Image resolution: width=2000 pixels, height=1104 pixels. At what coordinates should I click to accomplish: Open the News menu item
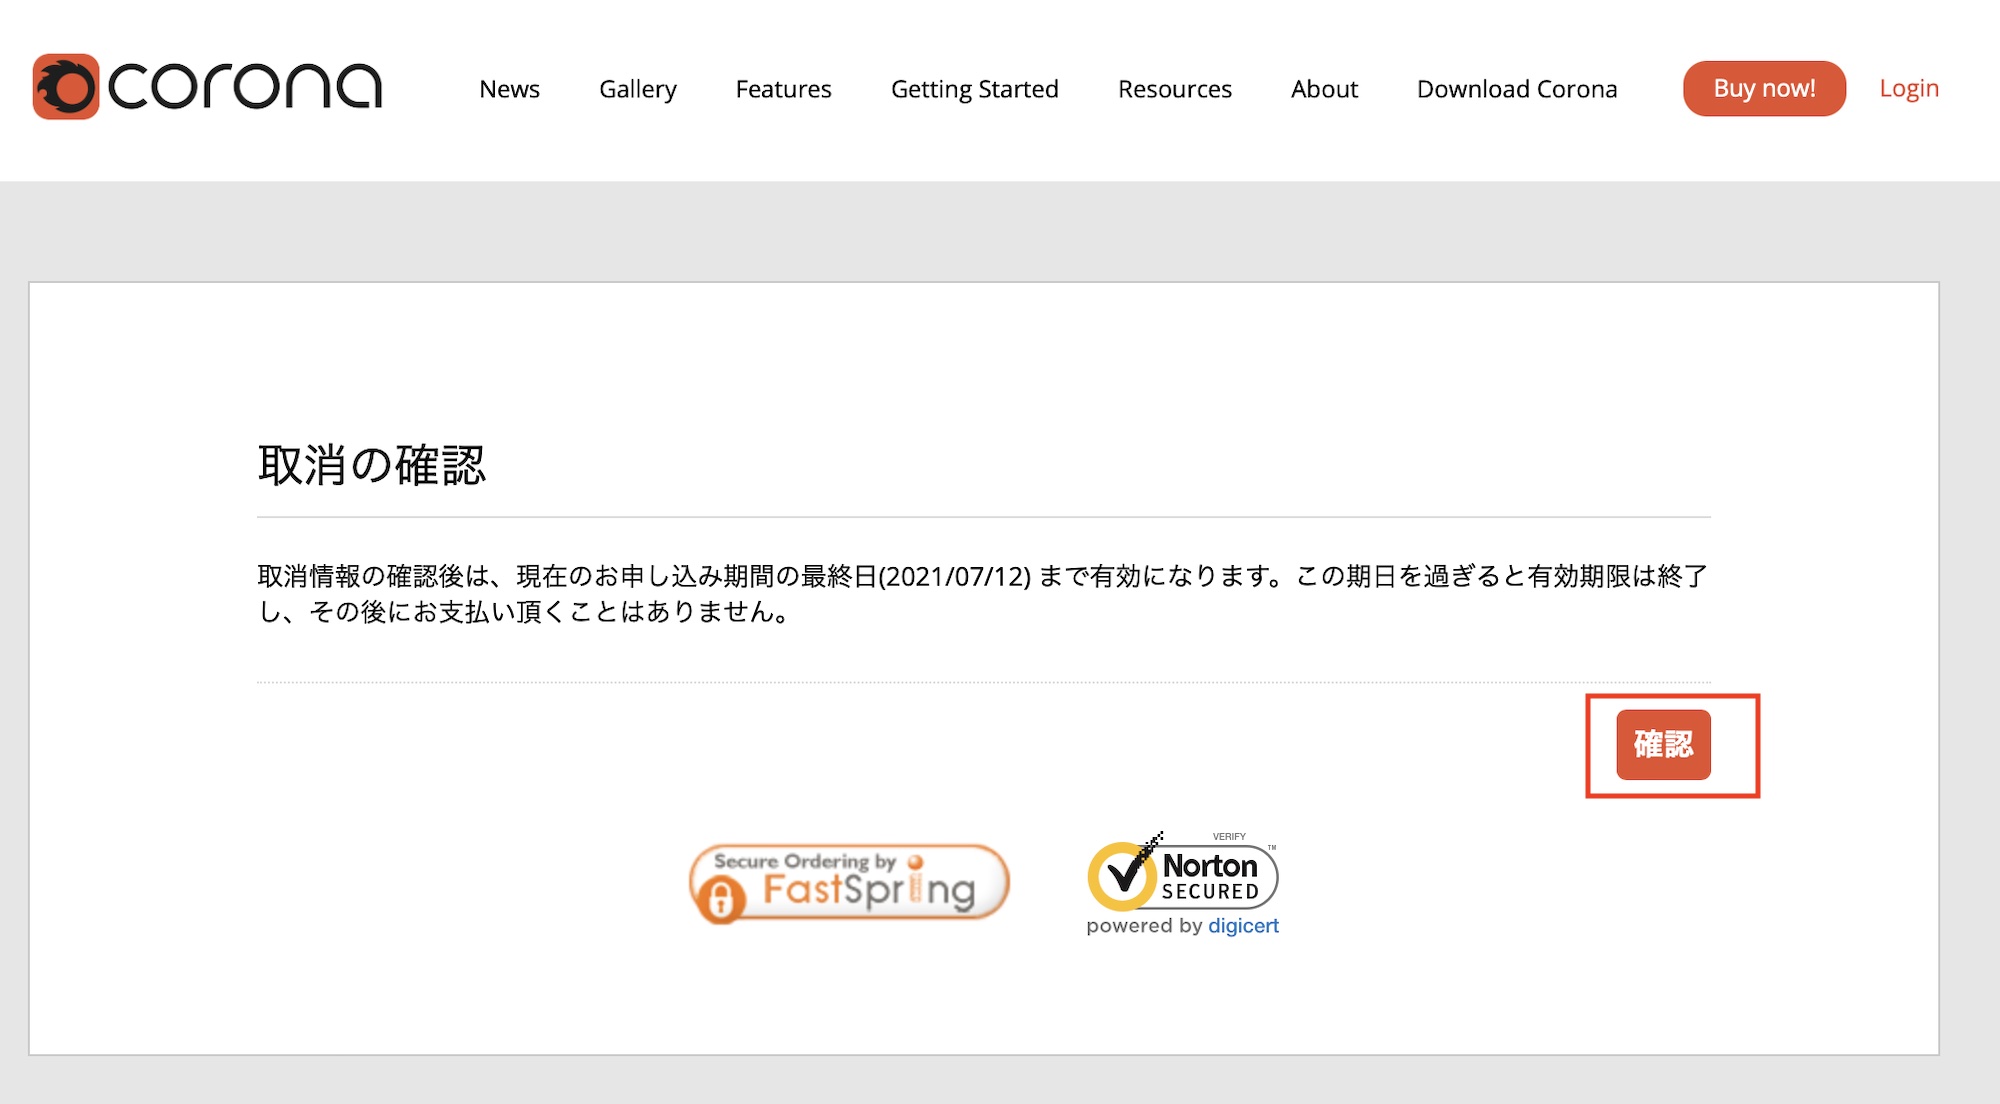pos(509,89)
